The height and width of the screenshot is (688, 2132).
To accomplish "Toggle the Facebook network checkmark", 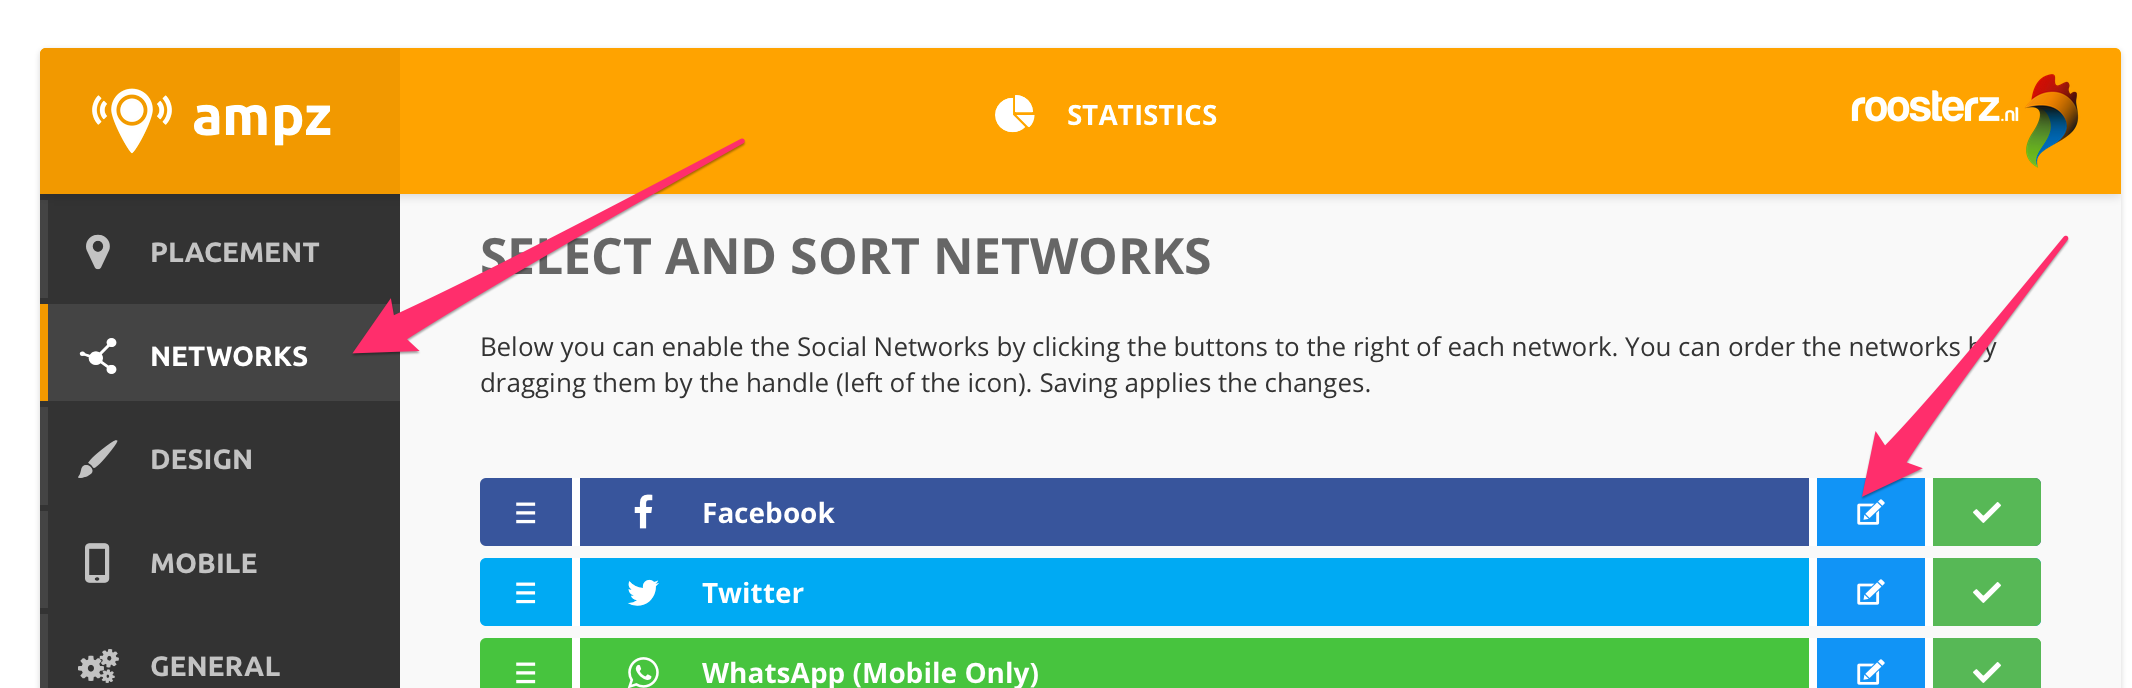I will [1986, 513].
